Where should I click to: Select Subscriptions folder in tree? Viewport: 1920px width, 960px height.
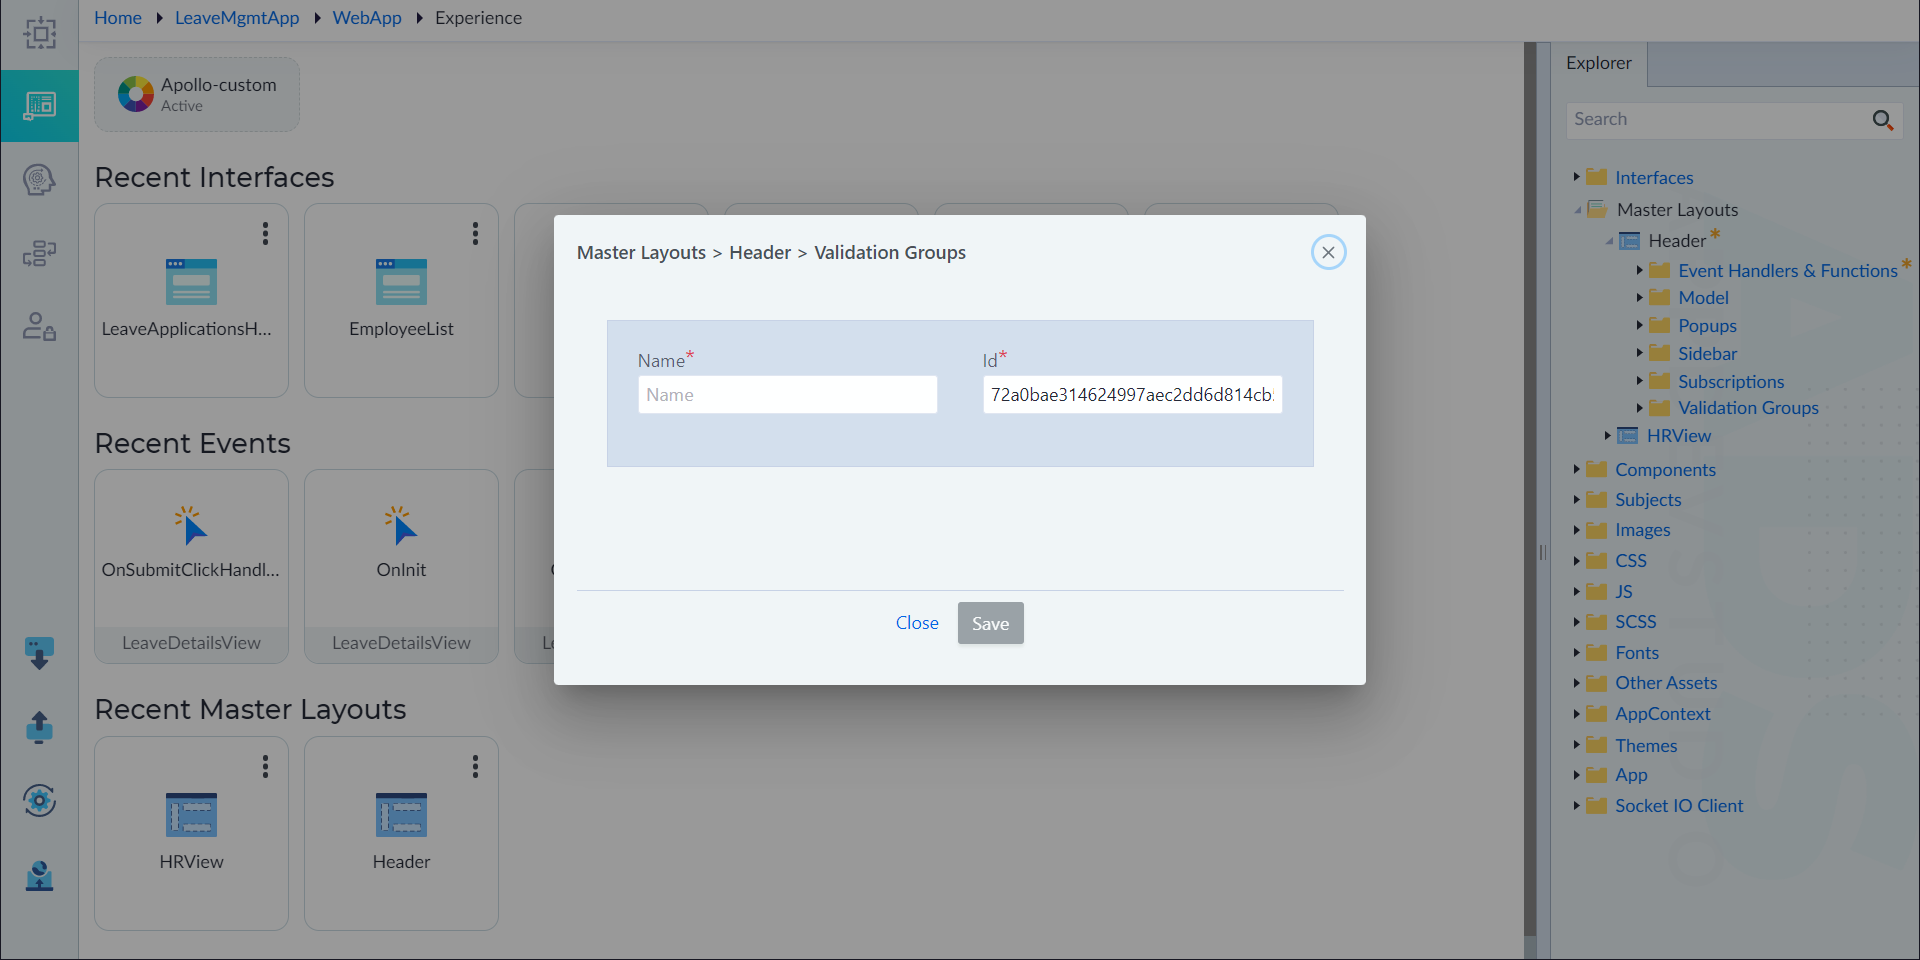(x=1730, y=381)
